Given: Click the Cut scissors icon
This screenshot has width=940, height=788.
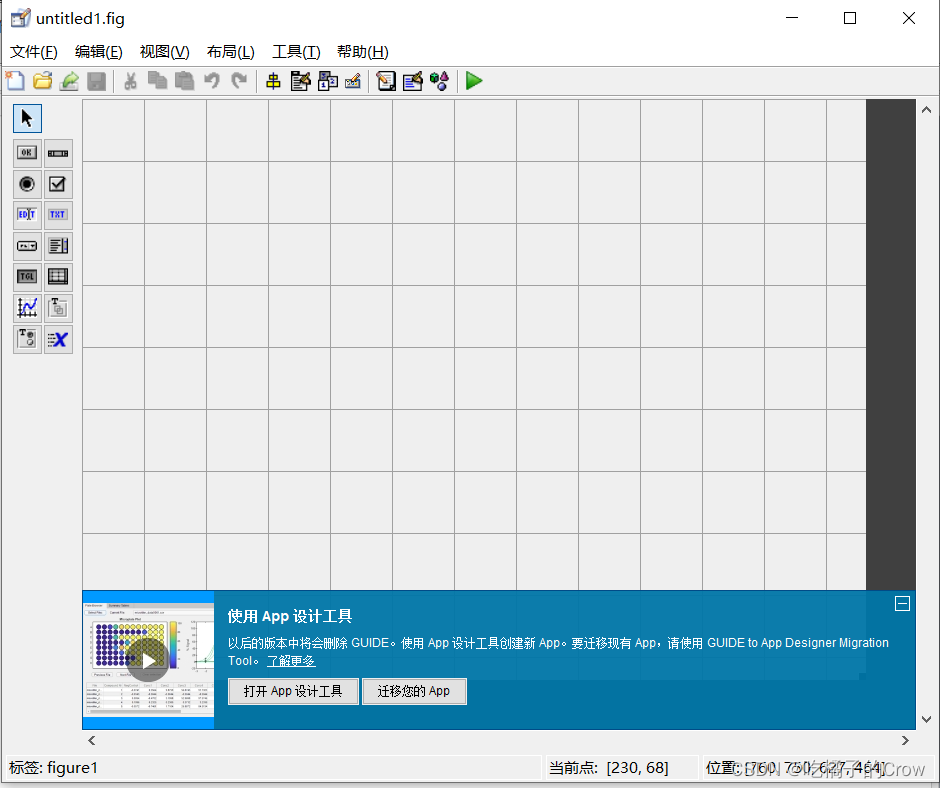Looking at the screenshot, I should [130, 81].
